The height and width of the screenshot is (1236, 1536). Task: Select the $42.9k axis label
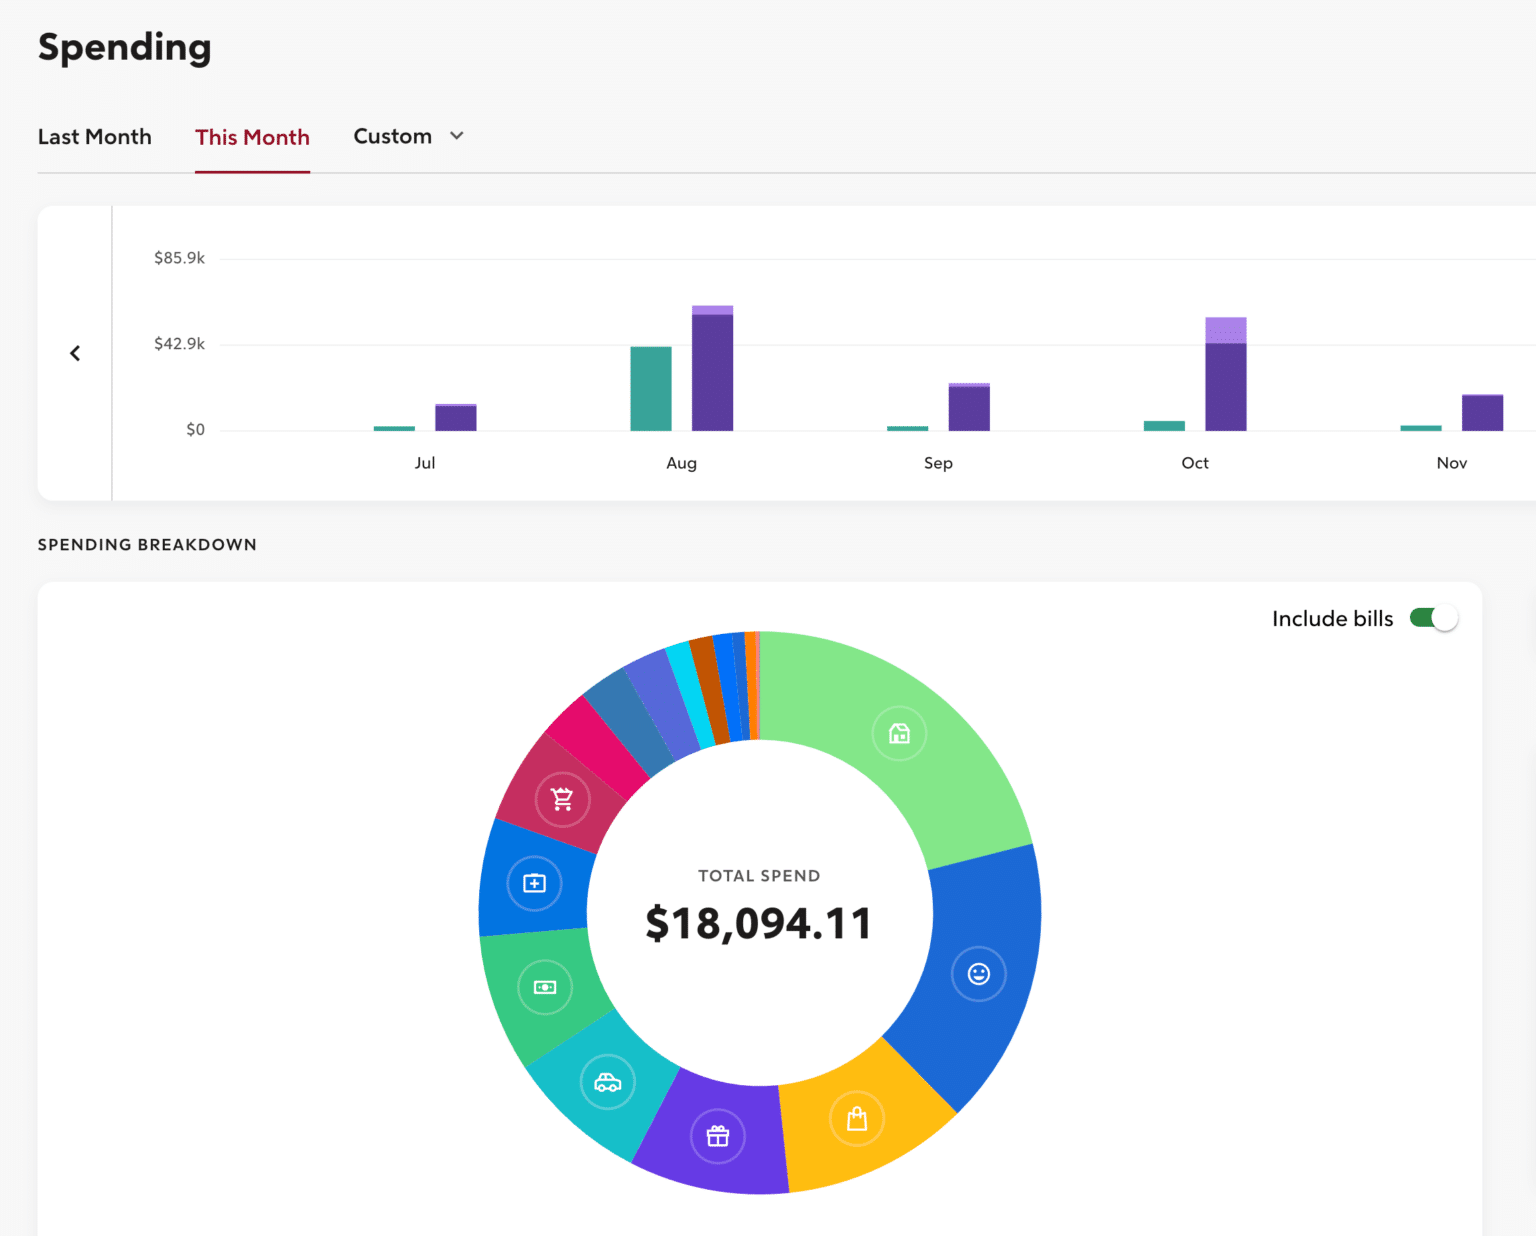(x=179, y=344)
